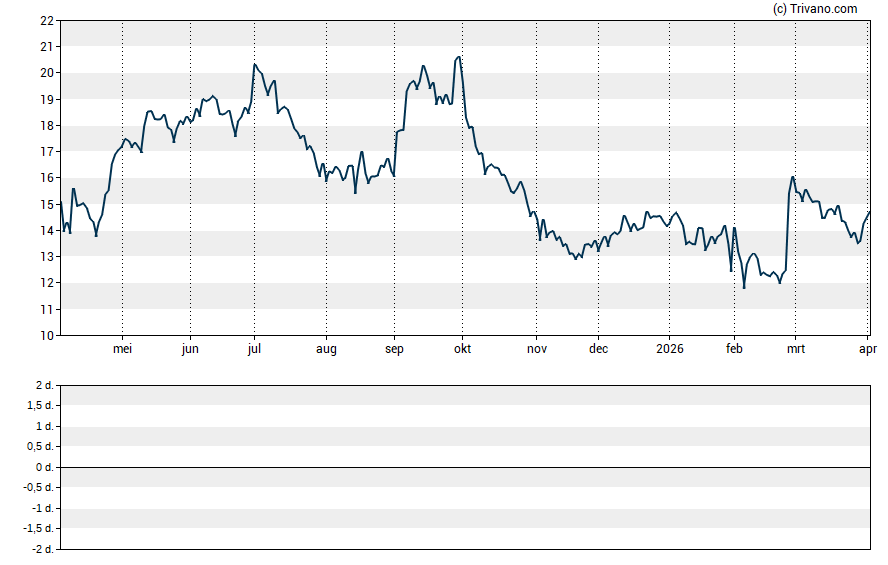Viewport: 888px width, 565px height.
Task: Select the 'jun' month axis label
Action: [x=190, y=349]
